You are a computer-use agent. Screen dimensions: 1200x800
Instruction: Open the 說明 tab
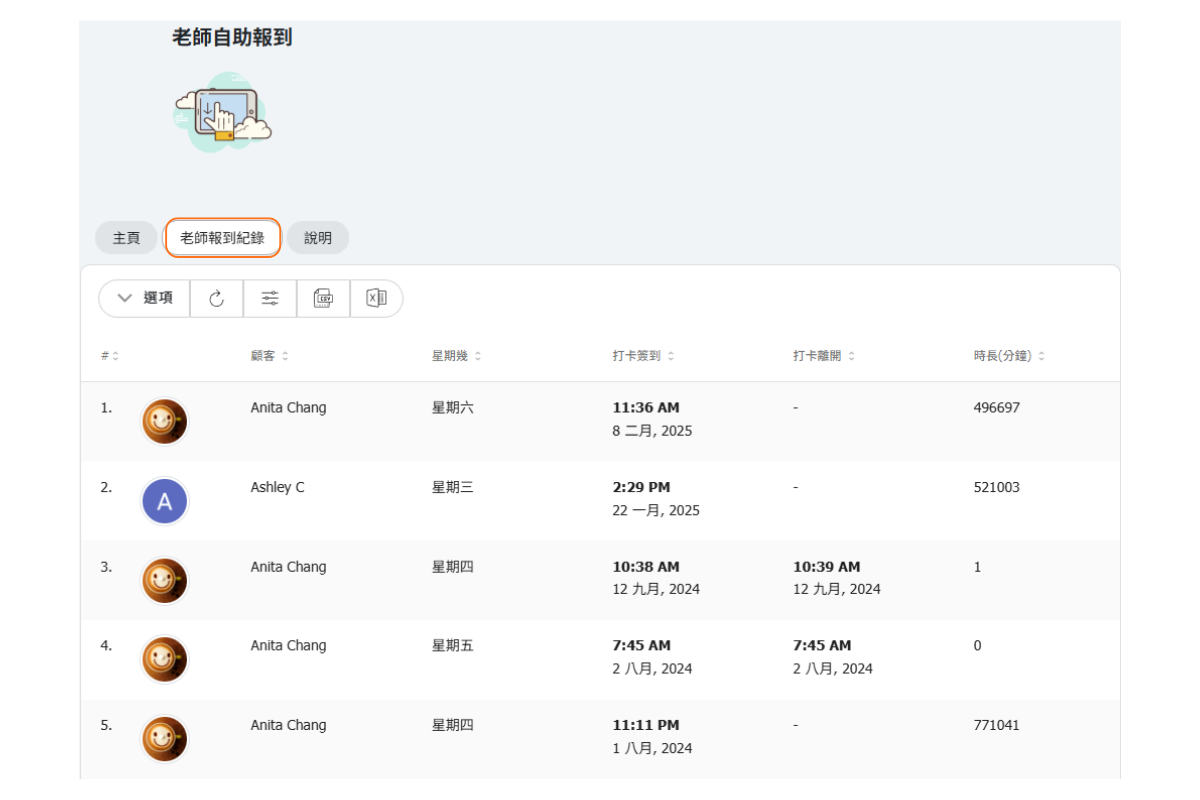318,238
